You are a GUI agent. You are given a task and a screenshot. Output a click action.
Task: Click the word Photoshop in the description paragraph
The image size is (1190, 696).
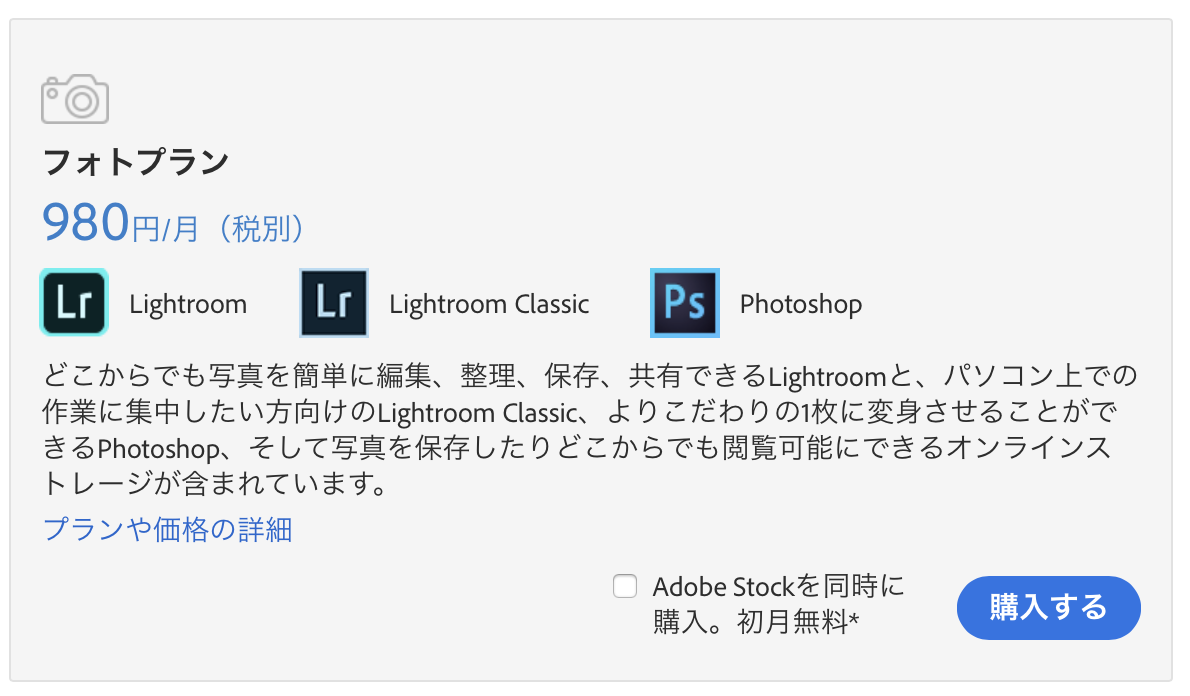159,449
